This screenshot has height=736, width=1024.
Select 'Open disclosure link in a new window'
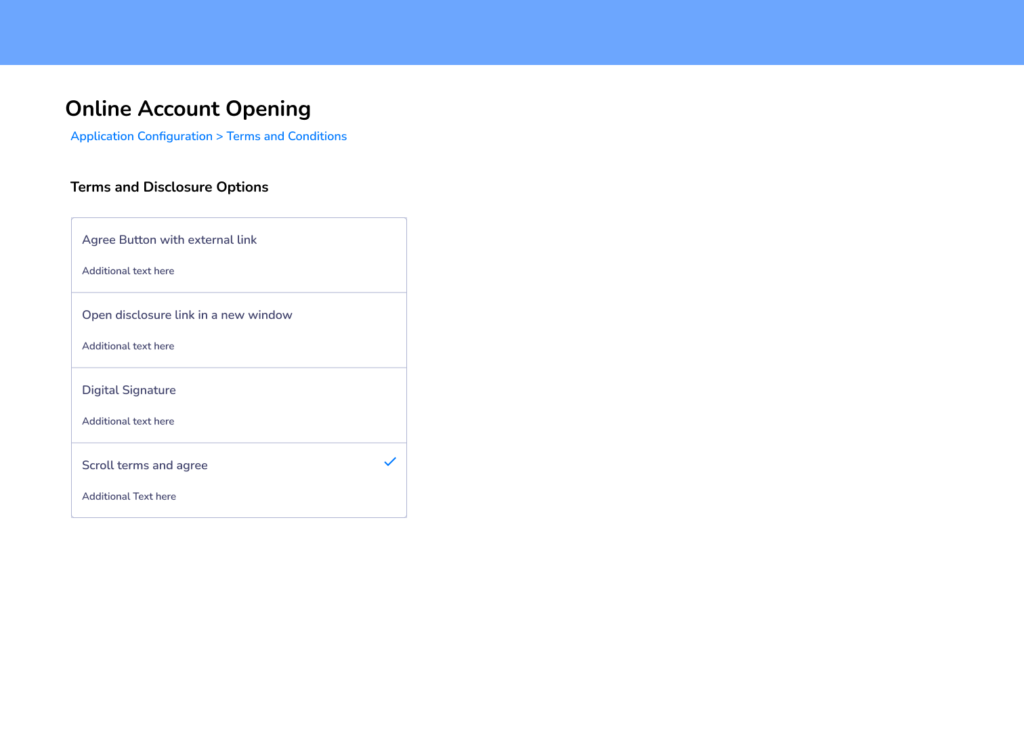(x=187, y=315)
